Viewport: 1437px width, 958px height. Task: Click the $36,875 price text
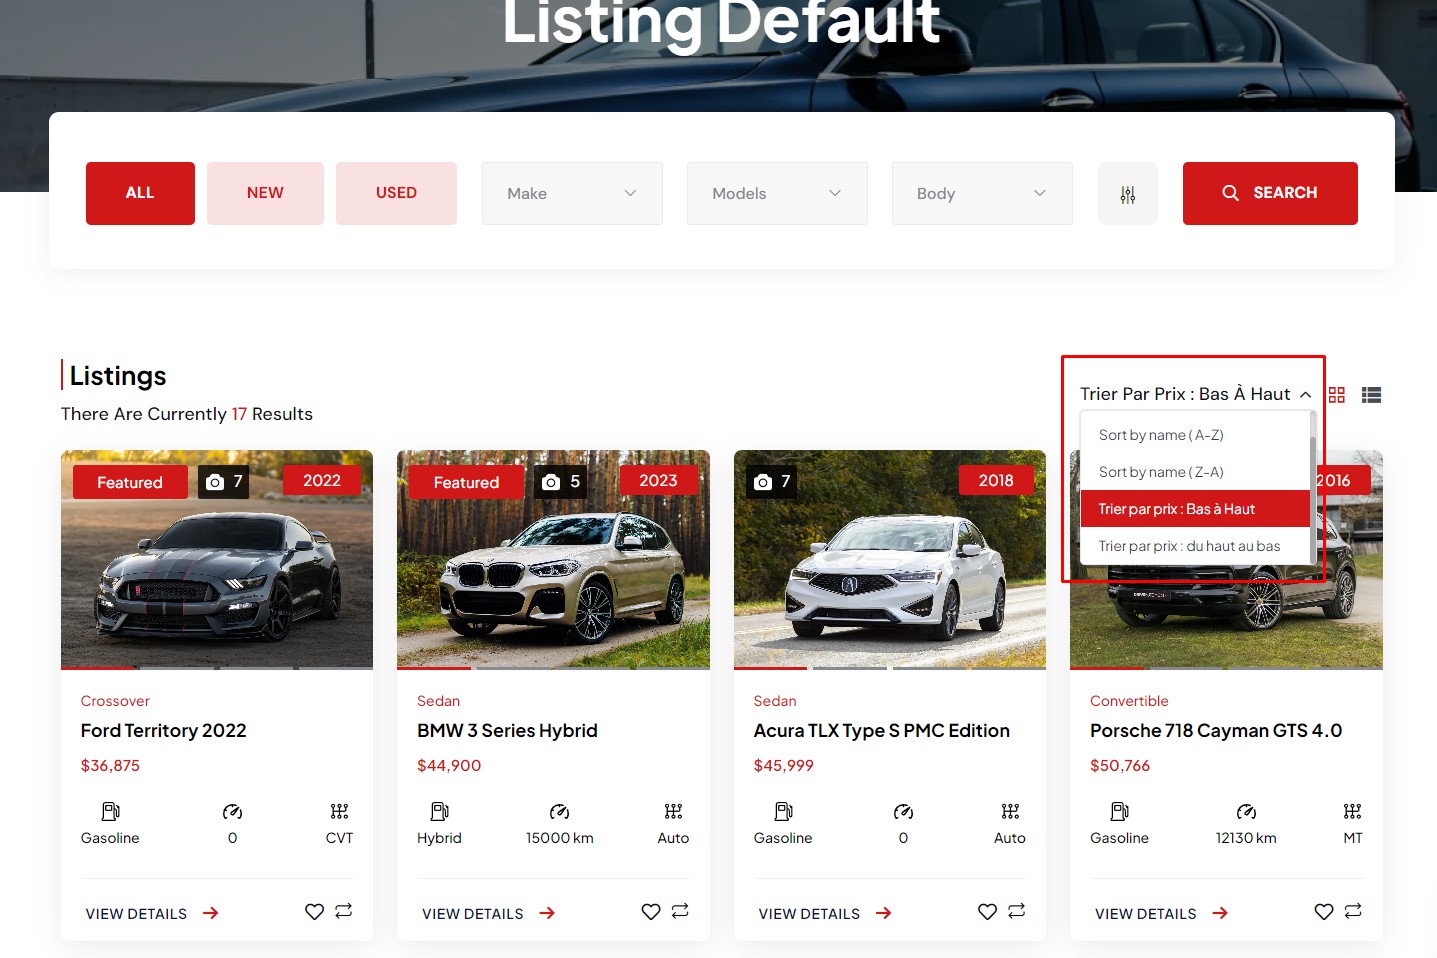click(110, 766)
